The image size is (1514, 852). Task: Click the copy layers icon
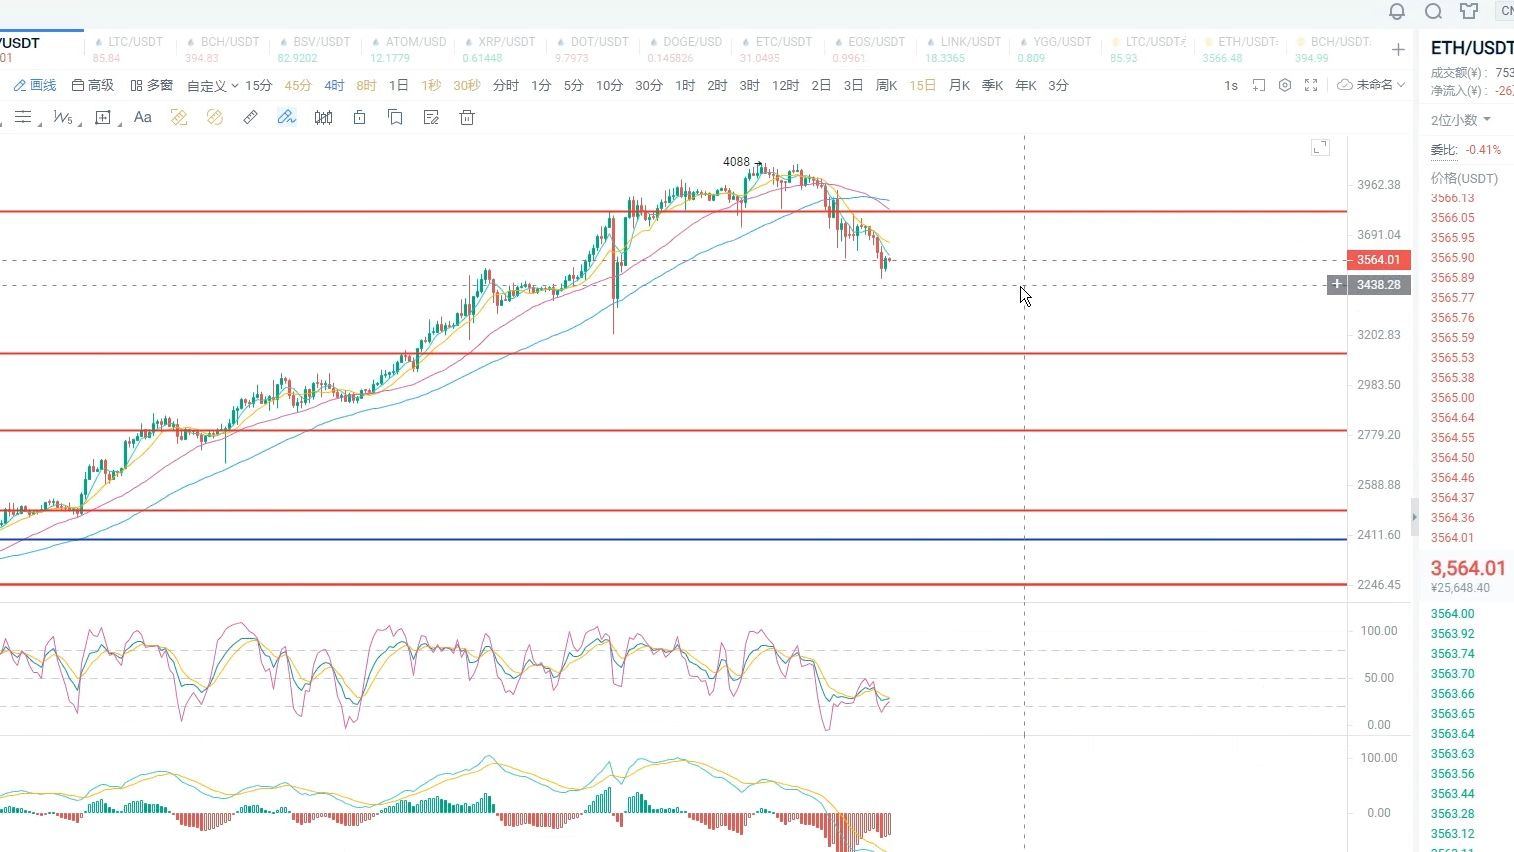395,118
